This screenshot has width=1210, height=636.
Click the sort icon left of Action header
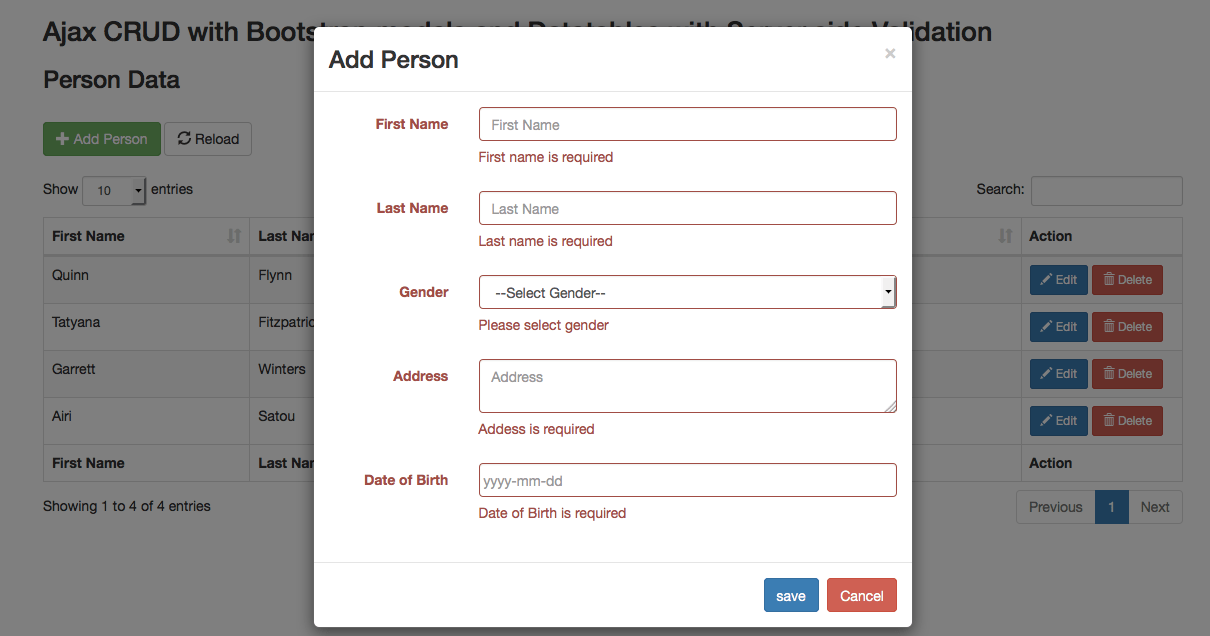click(x=1005, y=236)
